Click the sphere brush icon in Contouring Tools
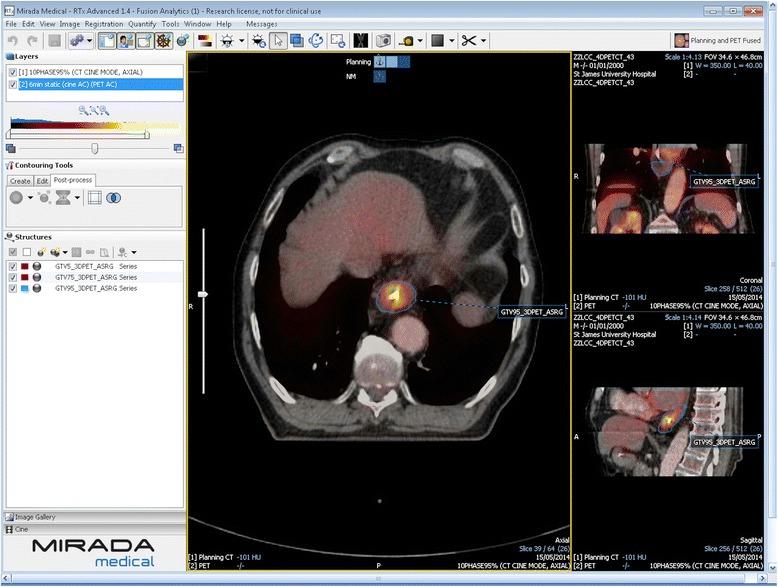This screenshot has width=778, height=587. pos(16,197)
